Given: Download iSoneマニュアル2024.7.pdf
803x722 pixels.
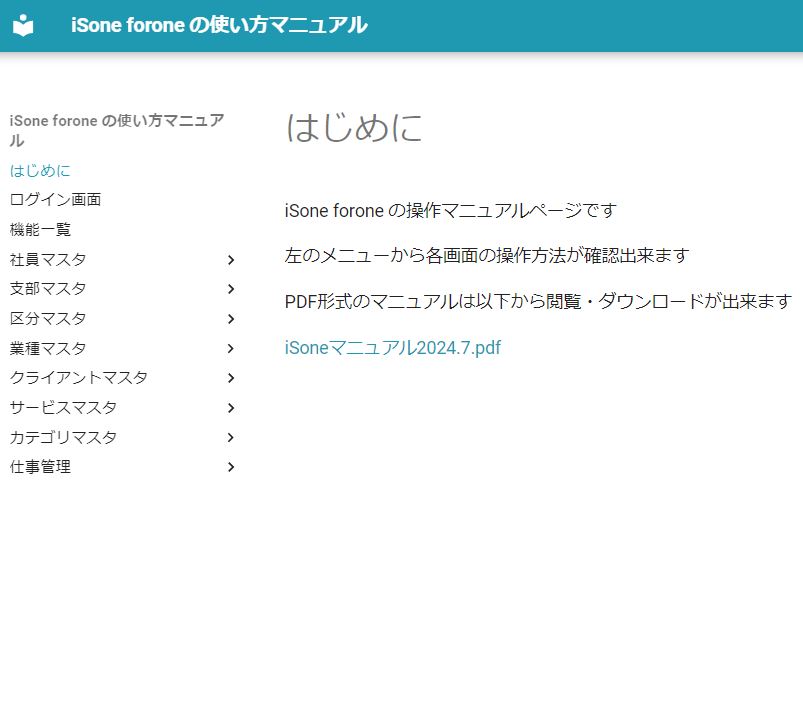Looking at the screenshot, I should pos(392,348).
